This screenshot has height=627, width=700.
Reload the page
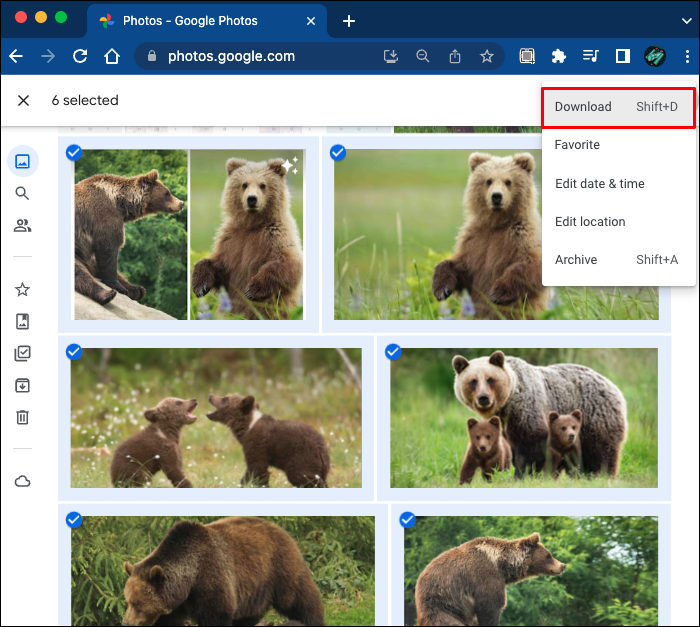coord(80,57)
